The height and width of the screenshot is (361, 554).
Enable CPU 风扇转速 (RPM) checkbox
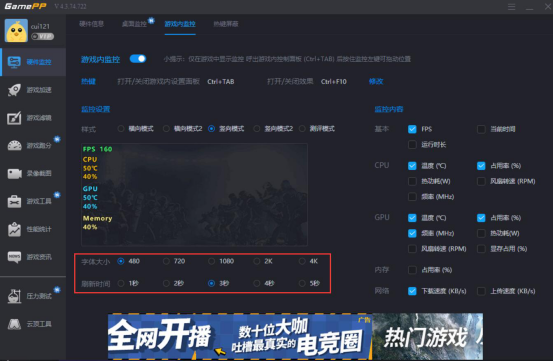coord(481,181)
